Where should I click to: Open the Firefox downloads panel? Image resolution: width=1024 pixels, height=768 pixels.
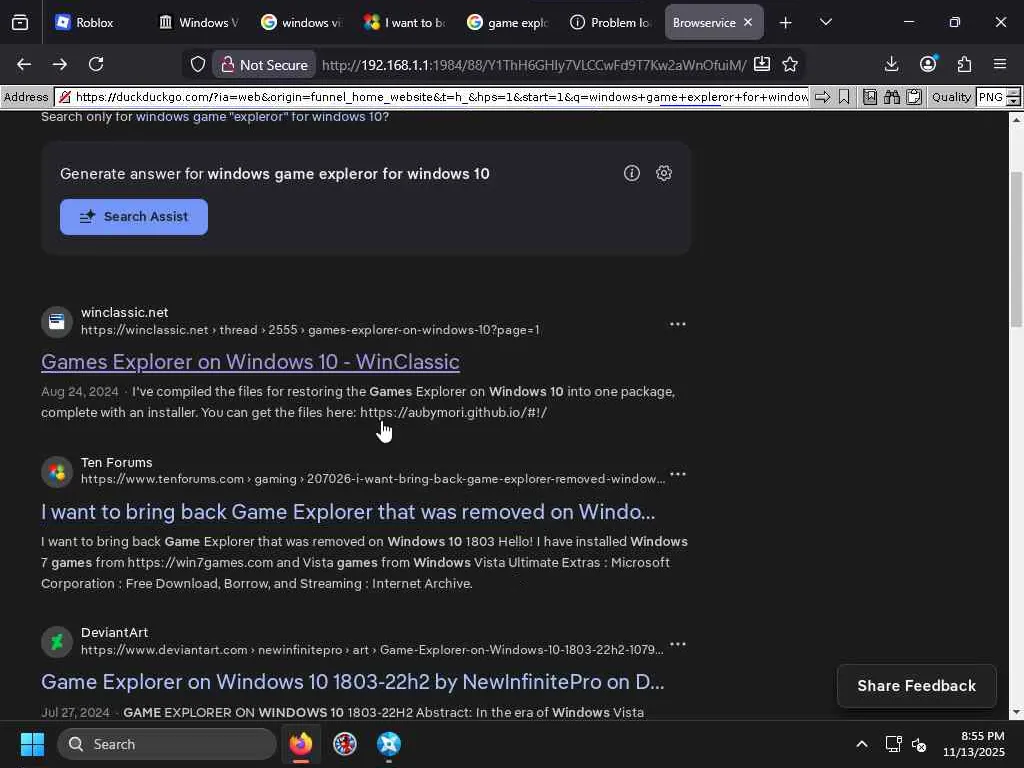point(891,64)
